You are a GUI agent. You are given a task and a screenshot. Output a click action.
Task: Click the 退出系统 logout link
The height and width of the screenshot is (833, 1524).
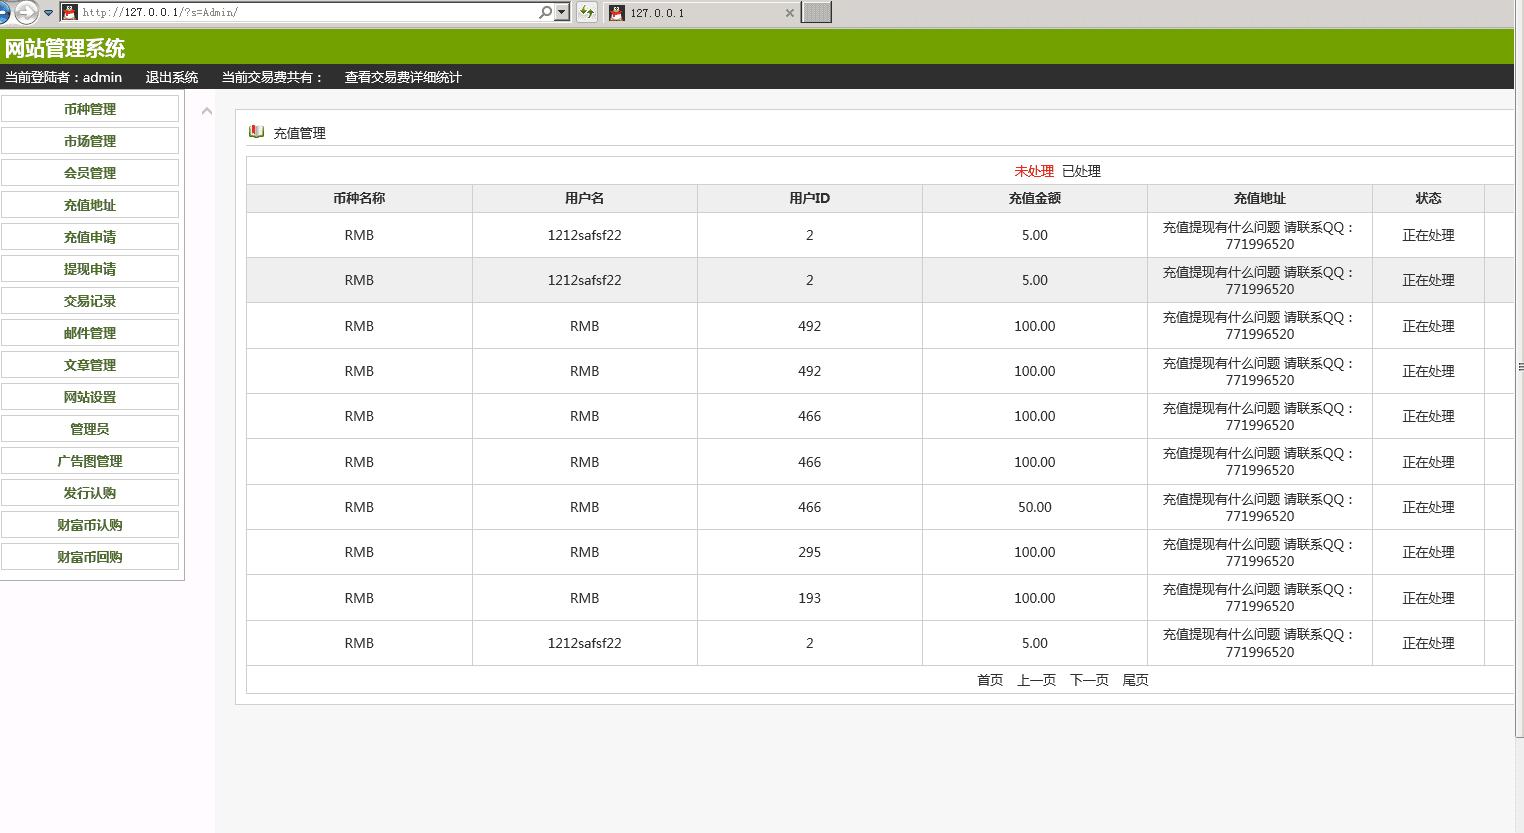click(x=172, y=77)
